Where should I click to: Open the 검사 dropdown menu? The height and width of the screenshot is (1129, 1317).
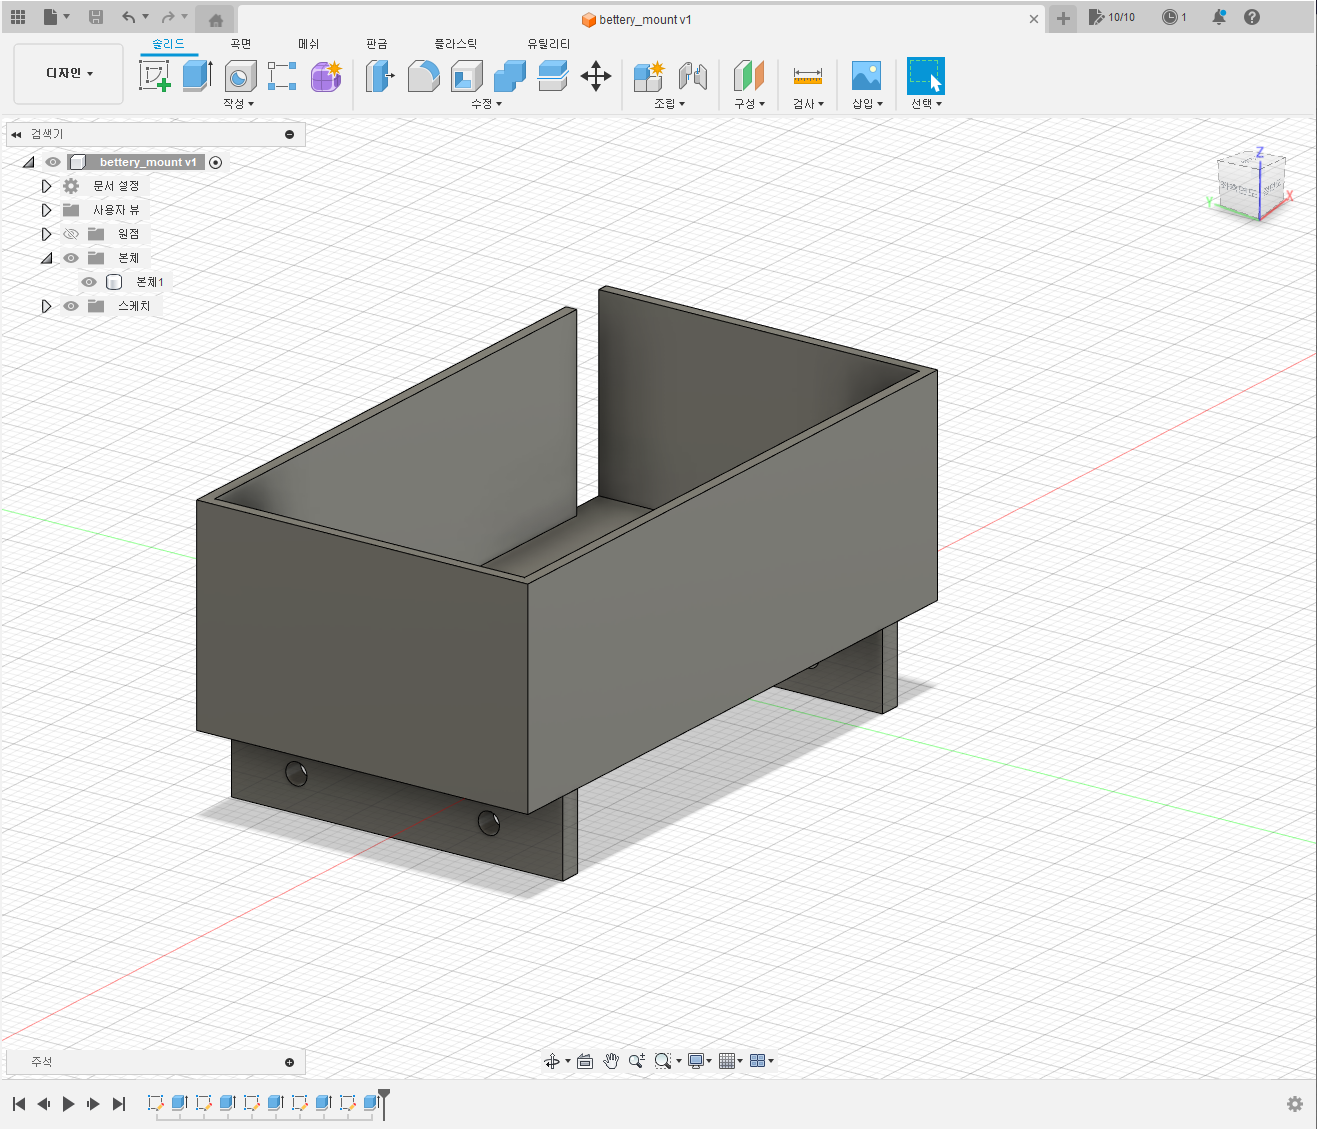[x=809, y=104]
